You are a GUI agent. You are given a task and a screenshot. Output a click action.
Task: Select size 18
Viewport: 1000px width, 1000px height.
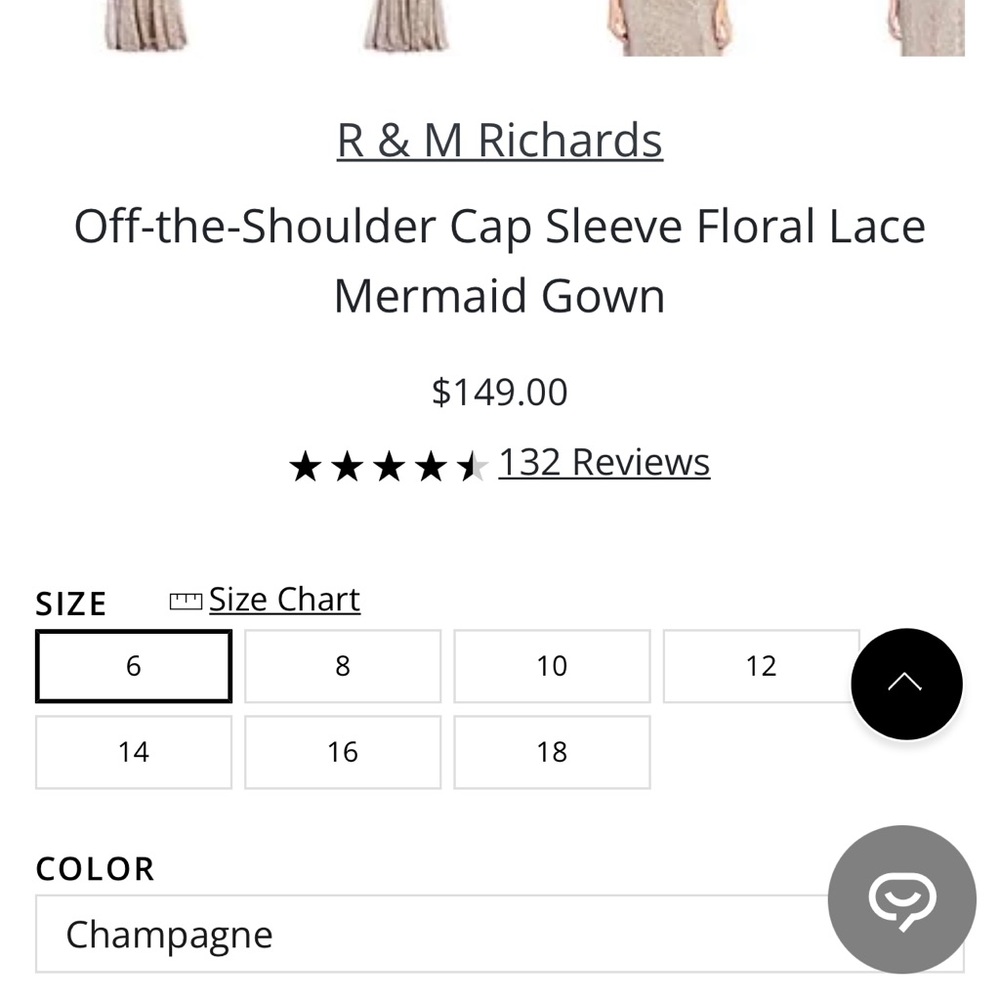(x=552, y=751)
